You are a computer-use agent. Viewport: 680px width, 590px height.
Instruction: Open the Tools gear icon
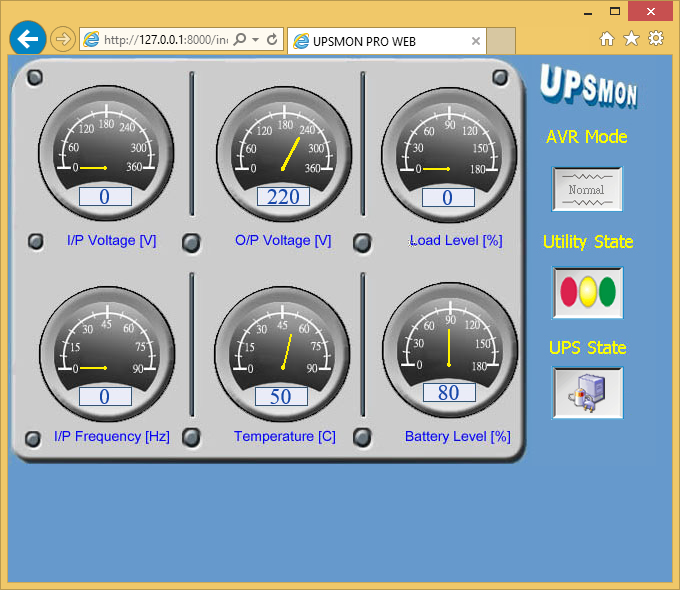(656, 38)
